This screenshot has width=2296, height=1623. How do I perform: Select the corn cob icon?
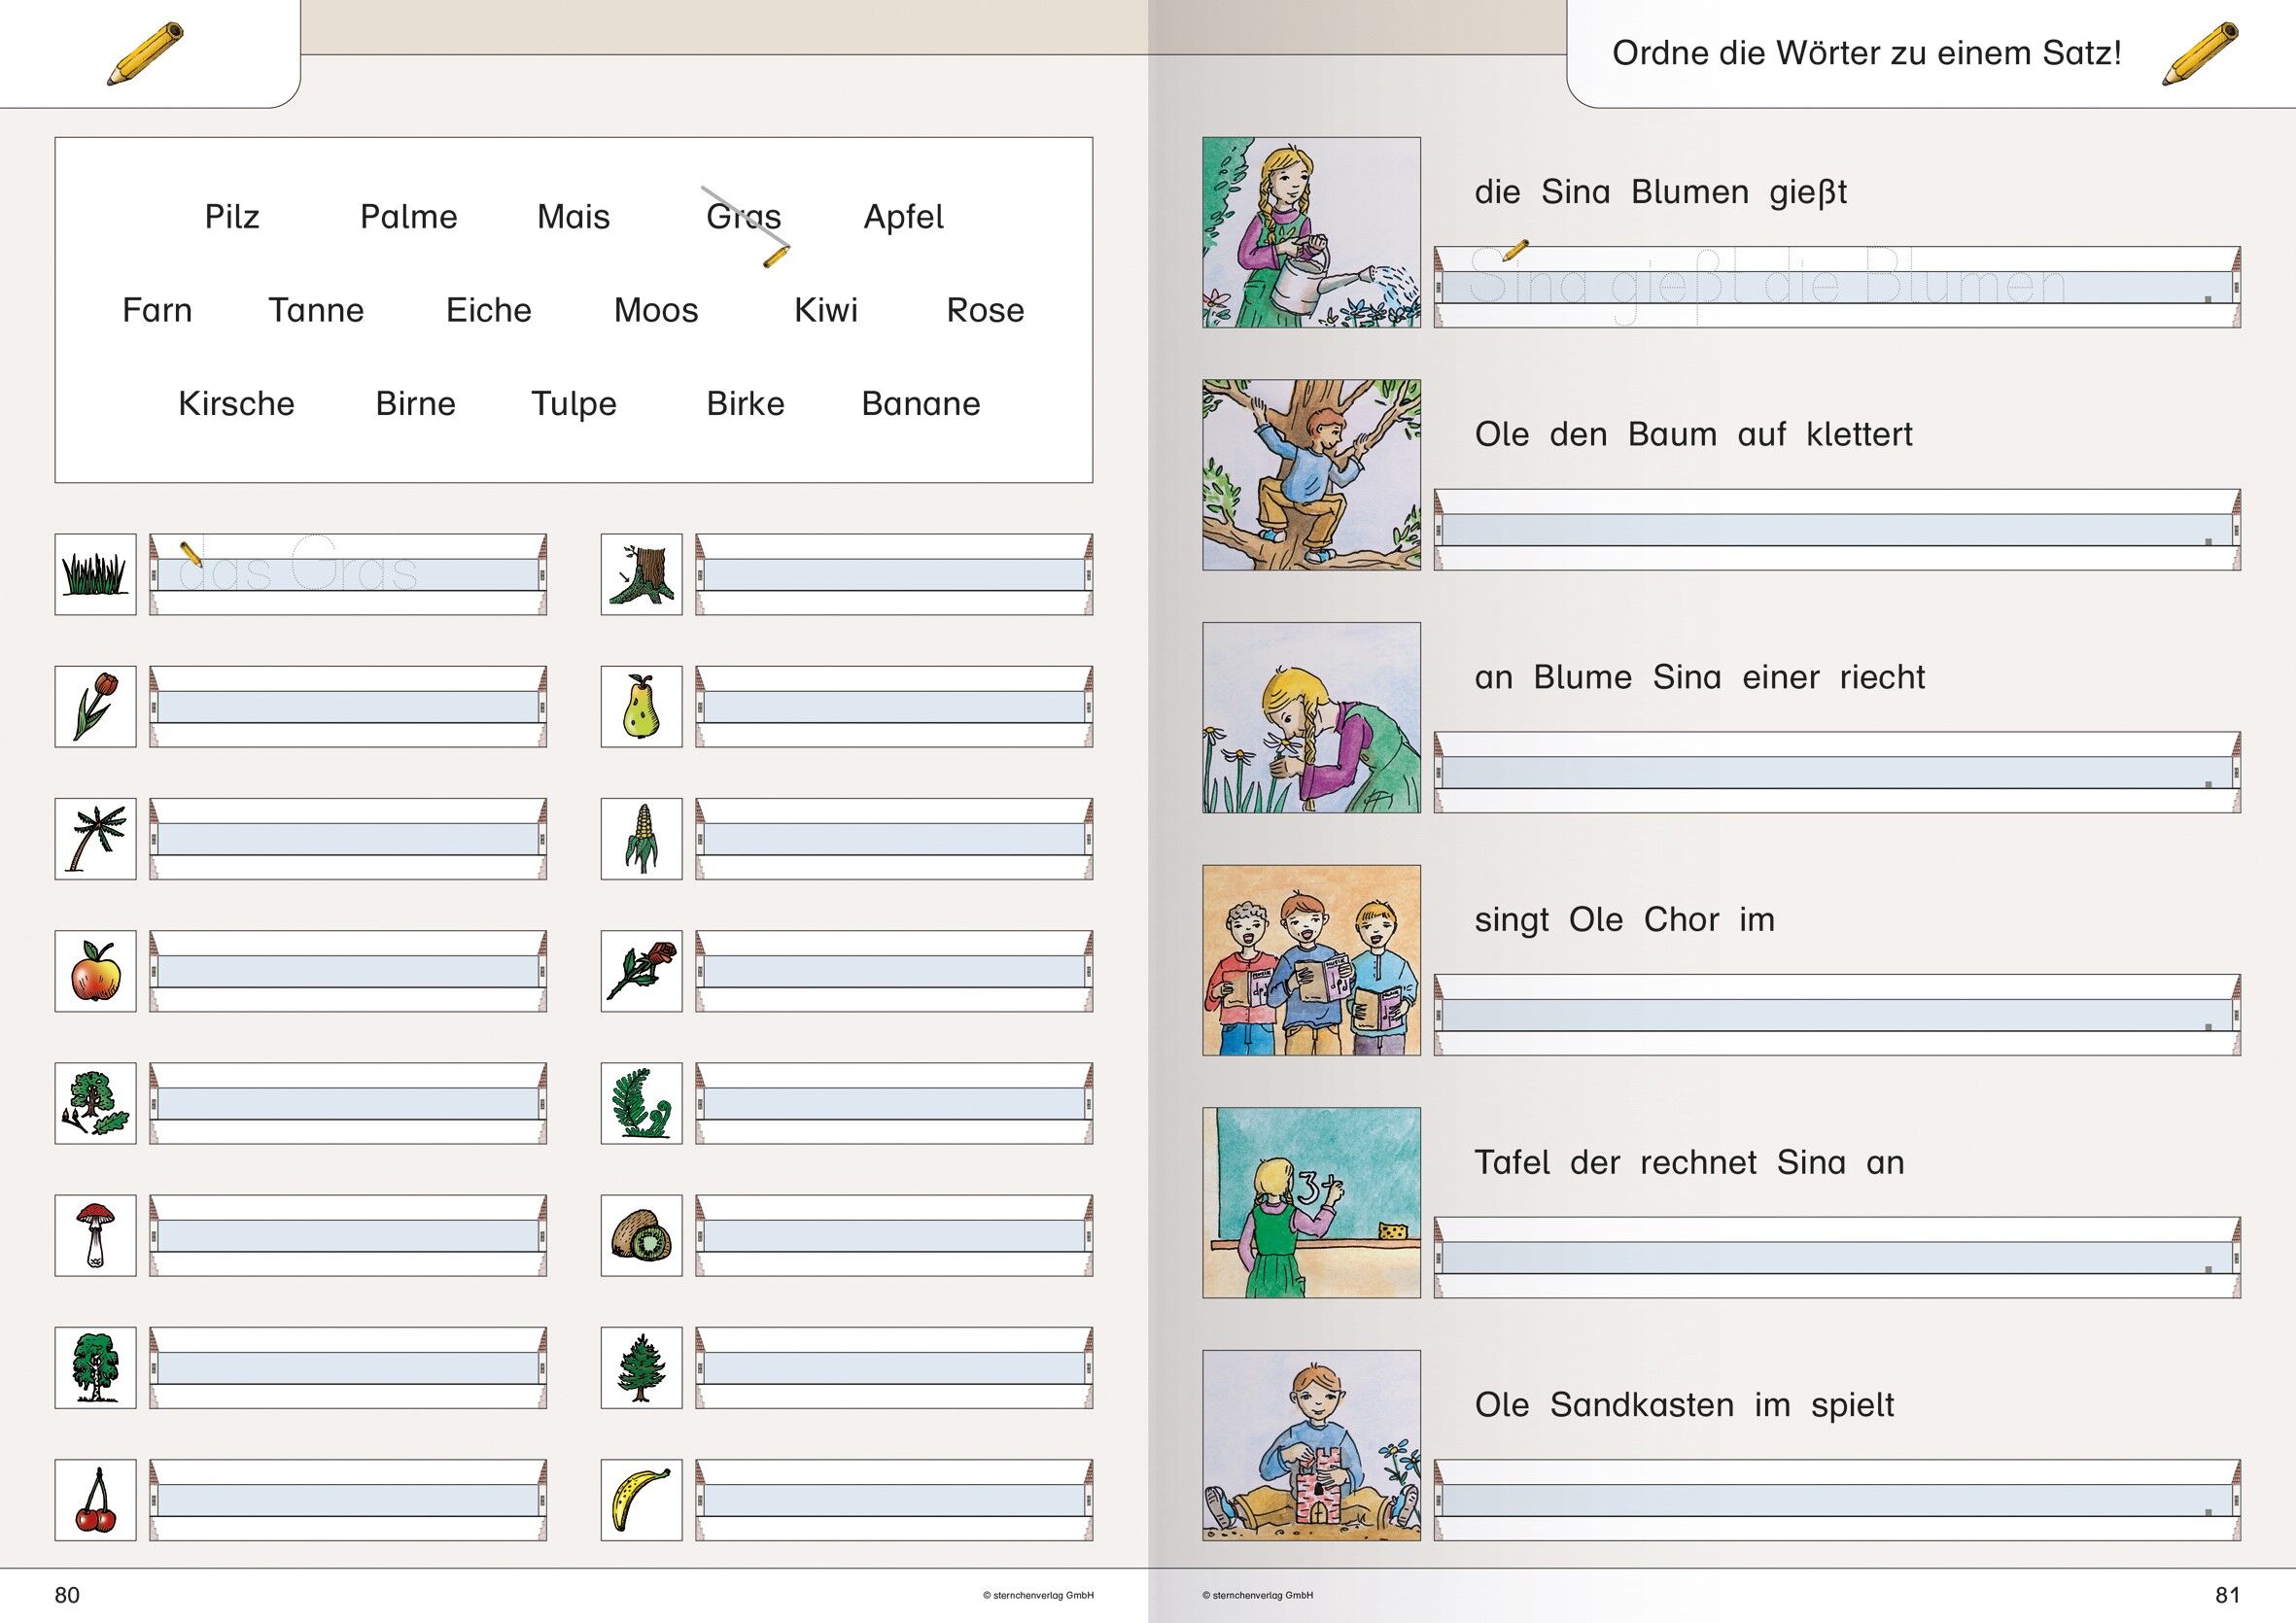(x=641, y=838)
